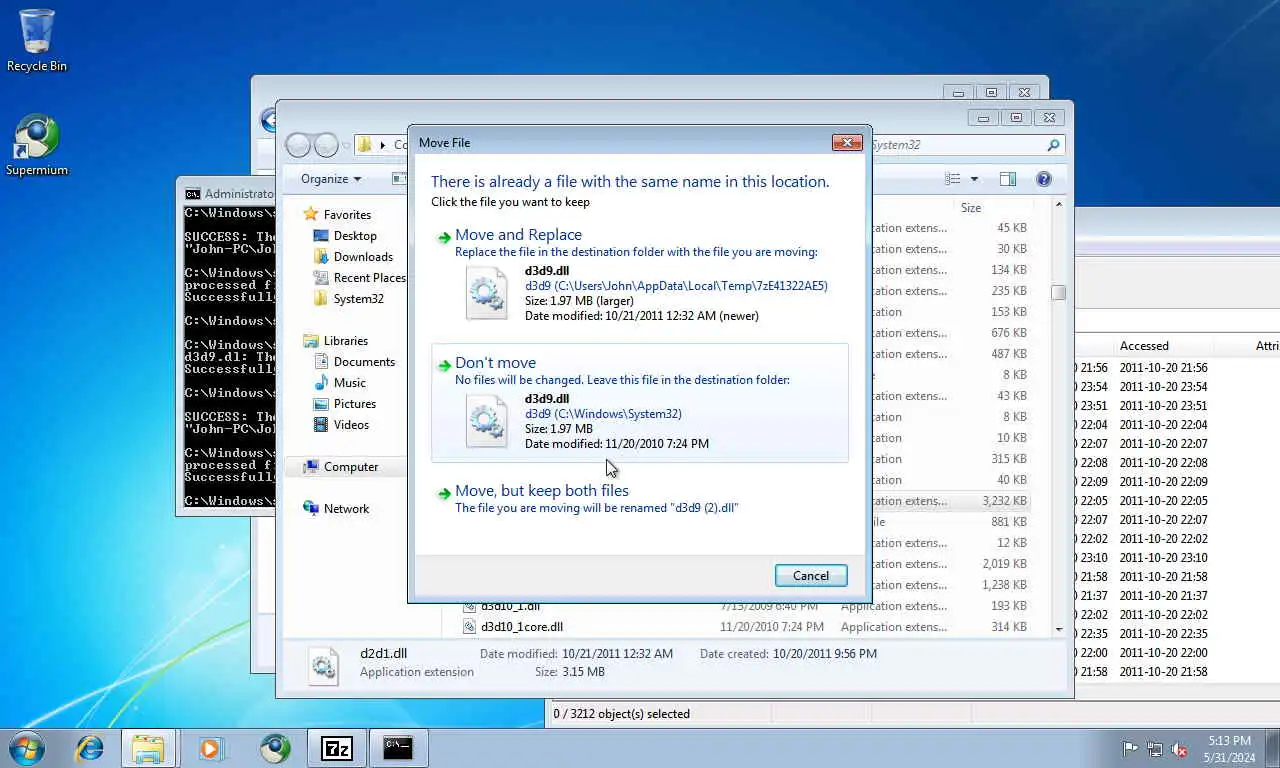Click the 3,232 KB size cell

1004,501
